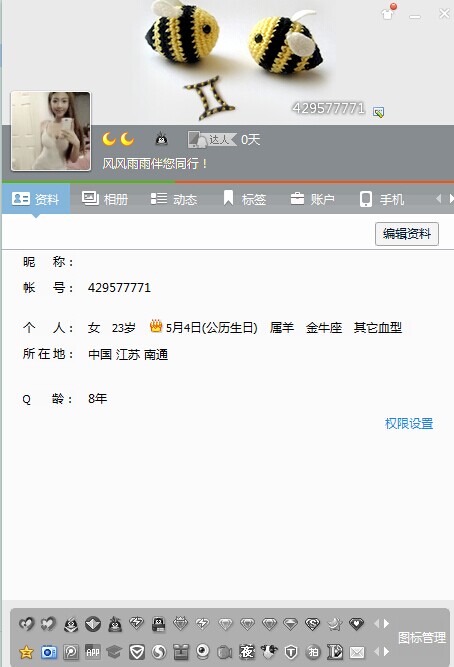Click the D flag icon
The image size is (454, 667).
pyautogui.click(x=335, y=652)
